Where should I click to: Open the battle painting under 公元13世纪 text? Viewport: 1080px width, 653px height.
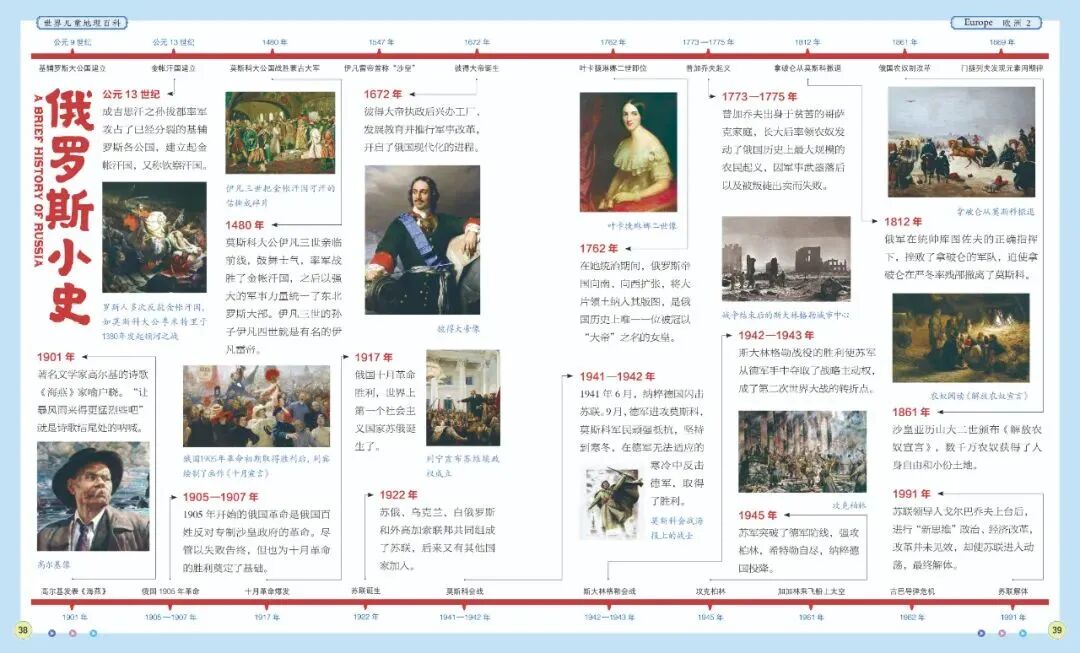154,237
